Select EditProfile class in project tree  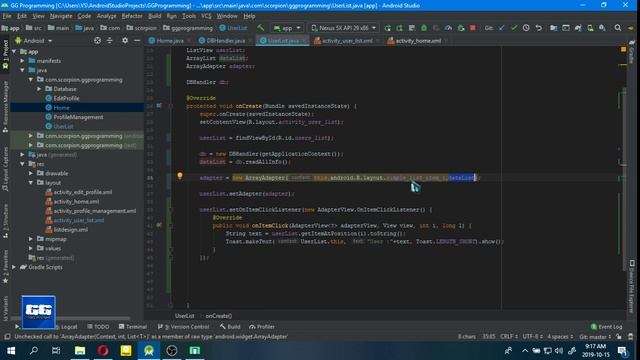66,98
